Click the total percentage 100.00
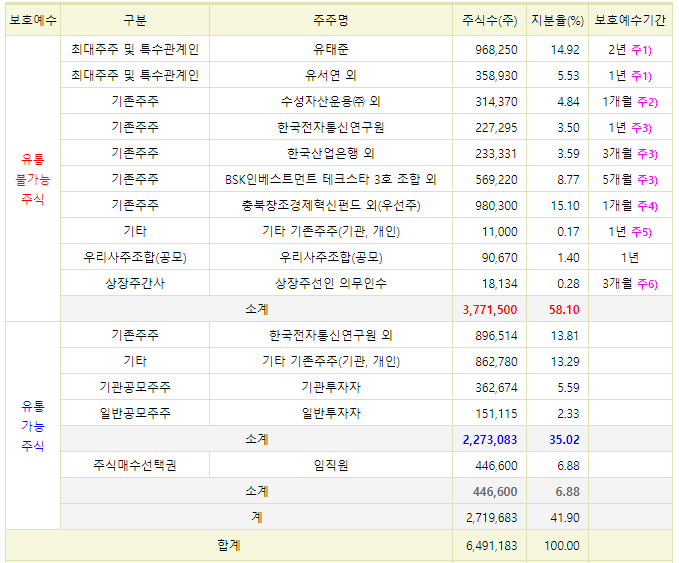Screen dimensions: 679x563 (x=562, y=546)
